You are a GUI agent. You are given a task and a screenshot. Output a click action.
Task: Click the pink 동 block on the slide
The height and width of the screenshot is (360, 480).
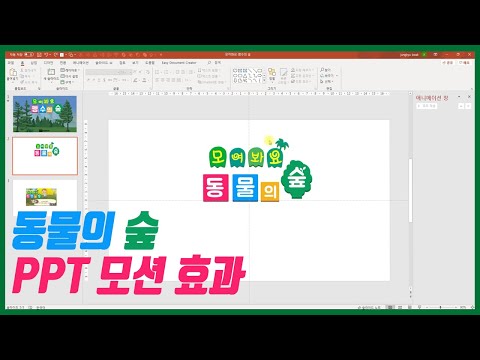[x=216, y=188]
